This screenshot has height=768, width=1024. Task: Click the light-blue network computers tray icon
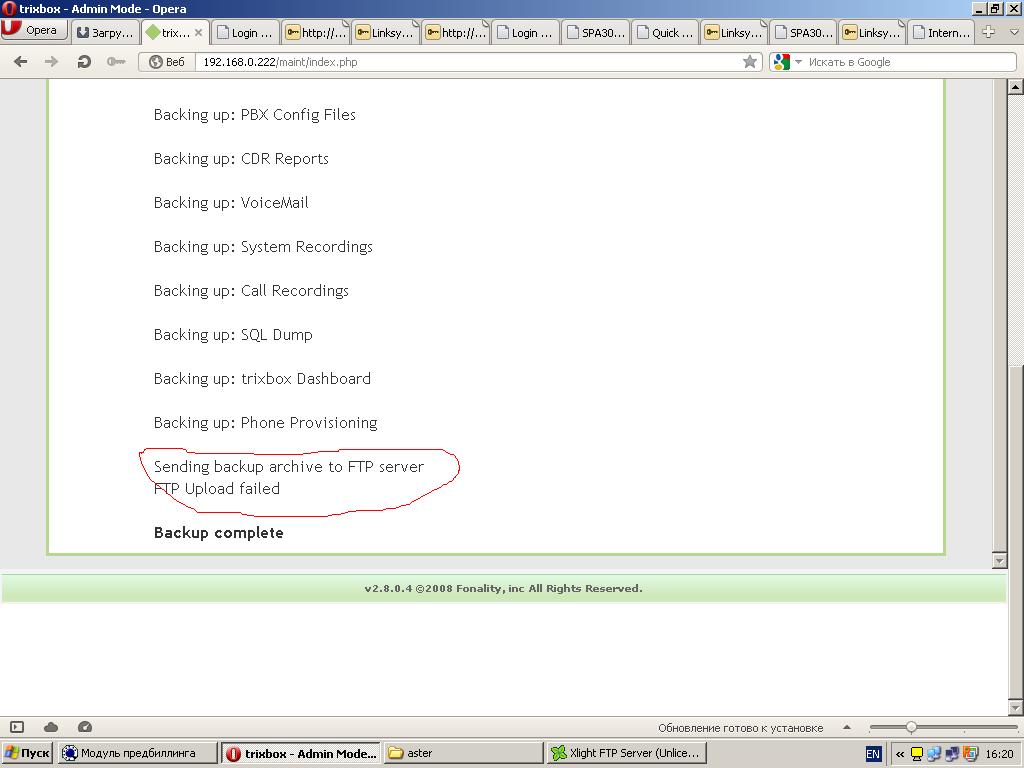pyautogui.click(x=935, y=754)
